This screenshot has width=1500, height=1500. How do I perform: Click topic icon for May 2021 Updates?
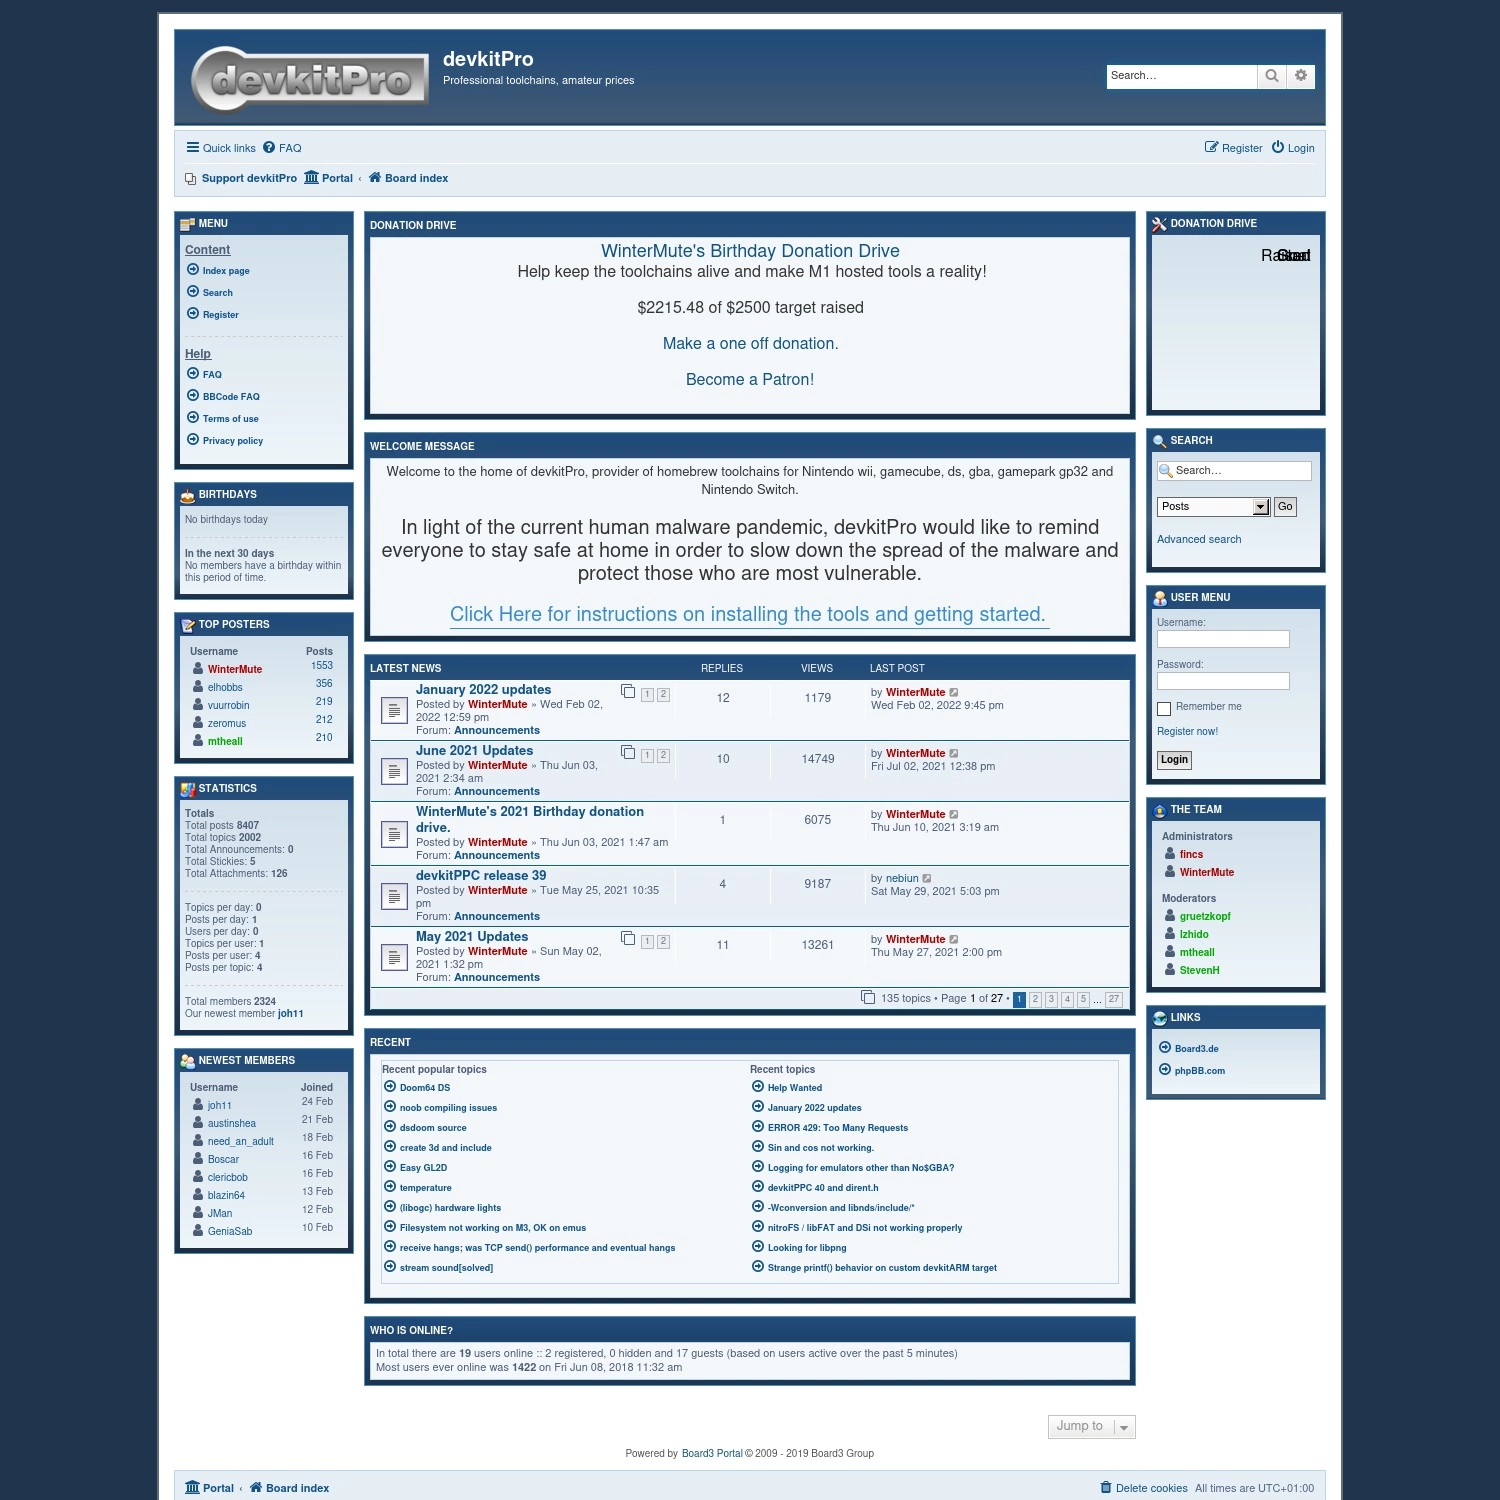tap(394, 958)
